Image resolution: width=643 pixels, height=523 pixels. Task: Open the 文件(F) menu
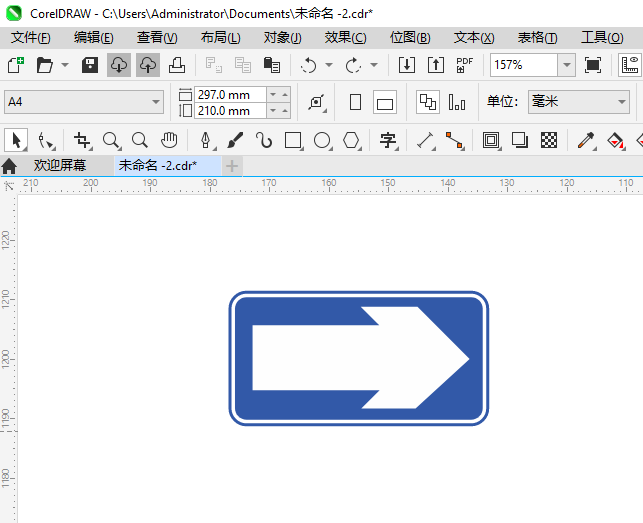pyautogui.click(x=31, y=38)
